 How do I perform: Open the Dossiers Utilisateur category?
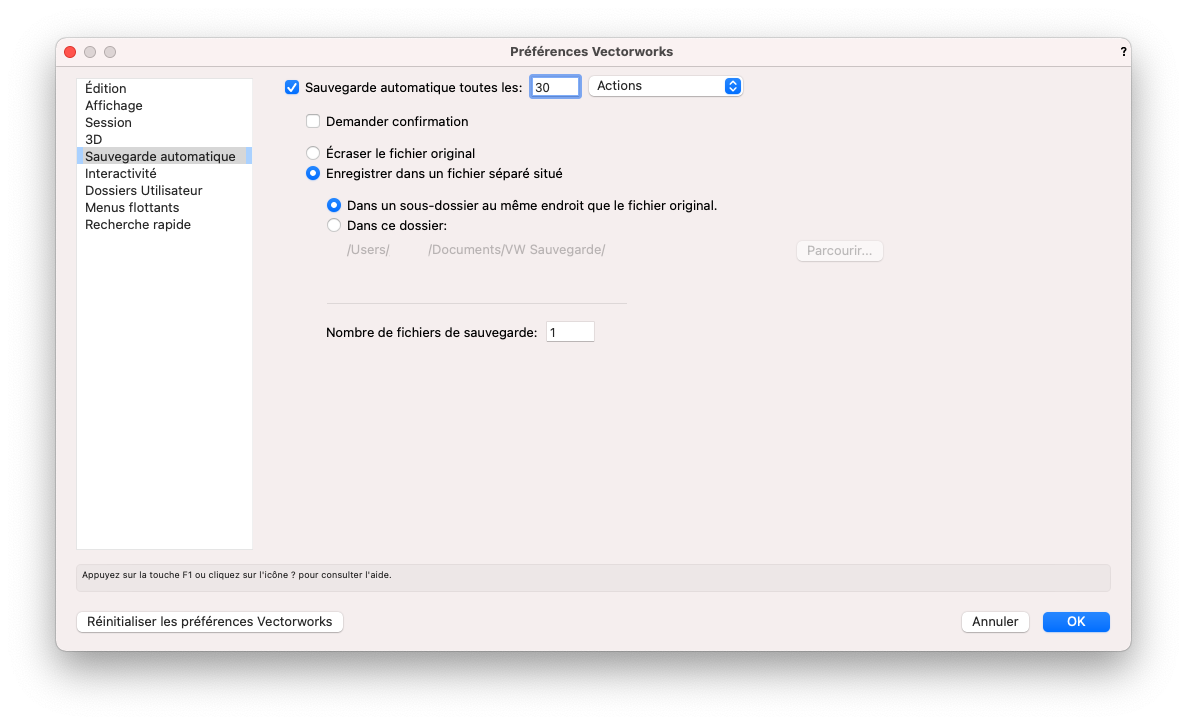[164, 191]
